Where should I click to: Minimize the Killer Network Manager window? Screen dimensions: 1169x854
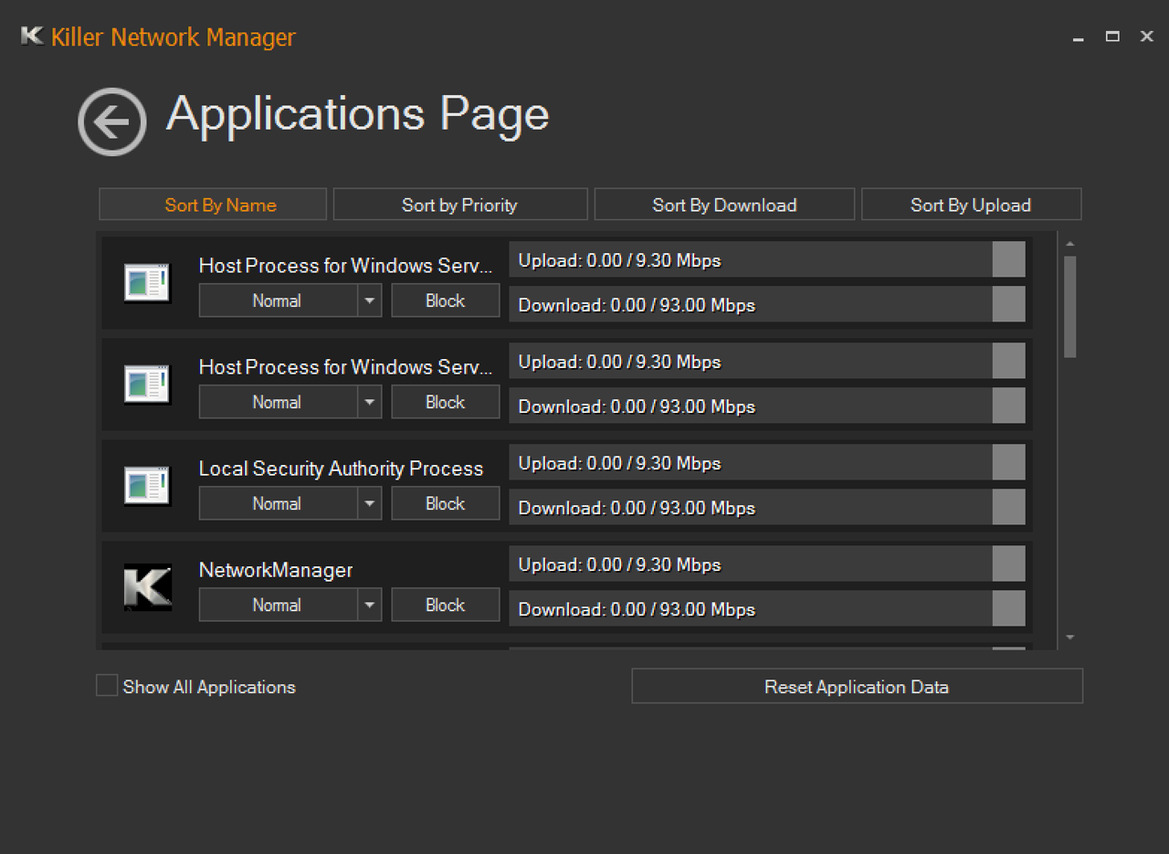pos(1078,37)
